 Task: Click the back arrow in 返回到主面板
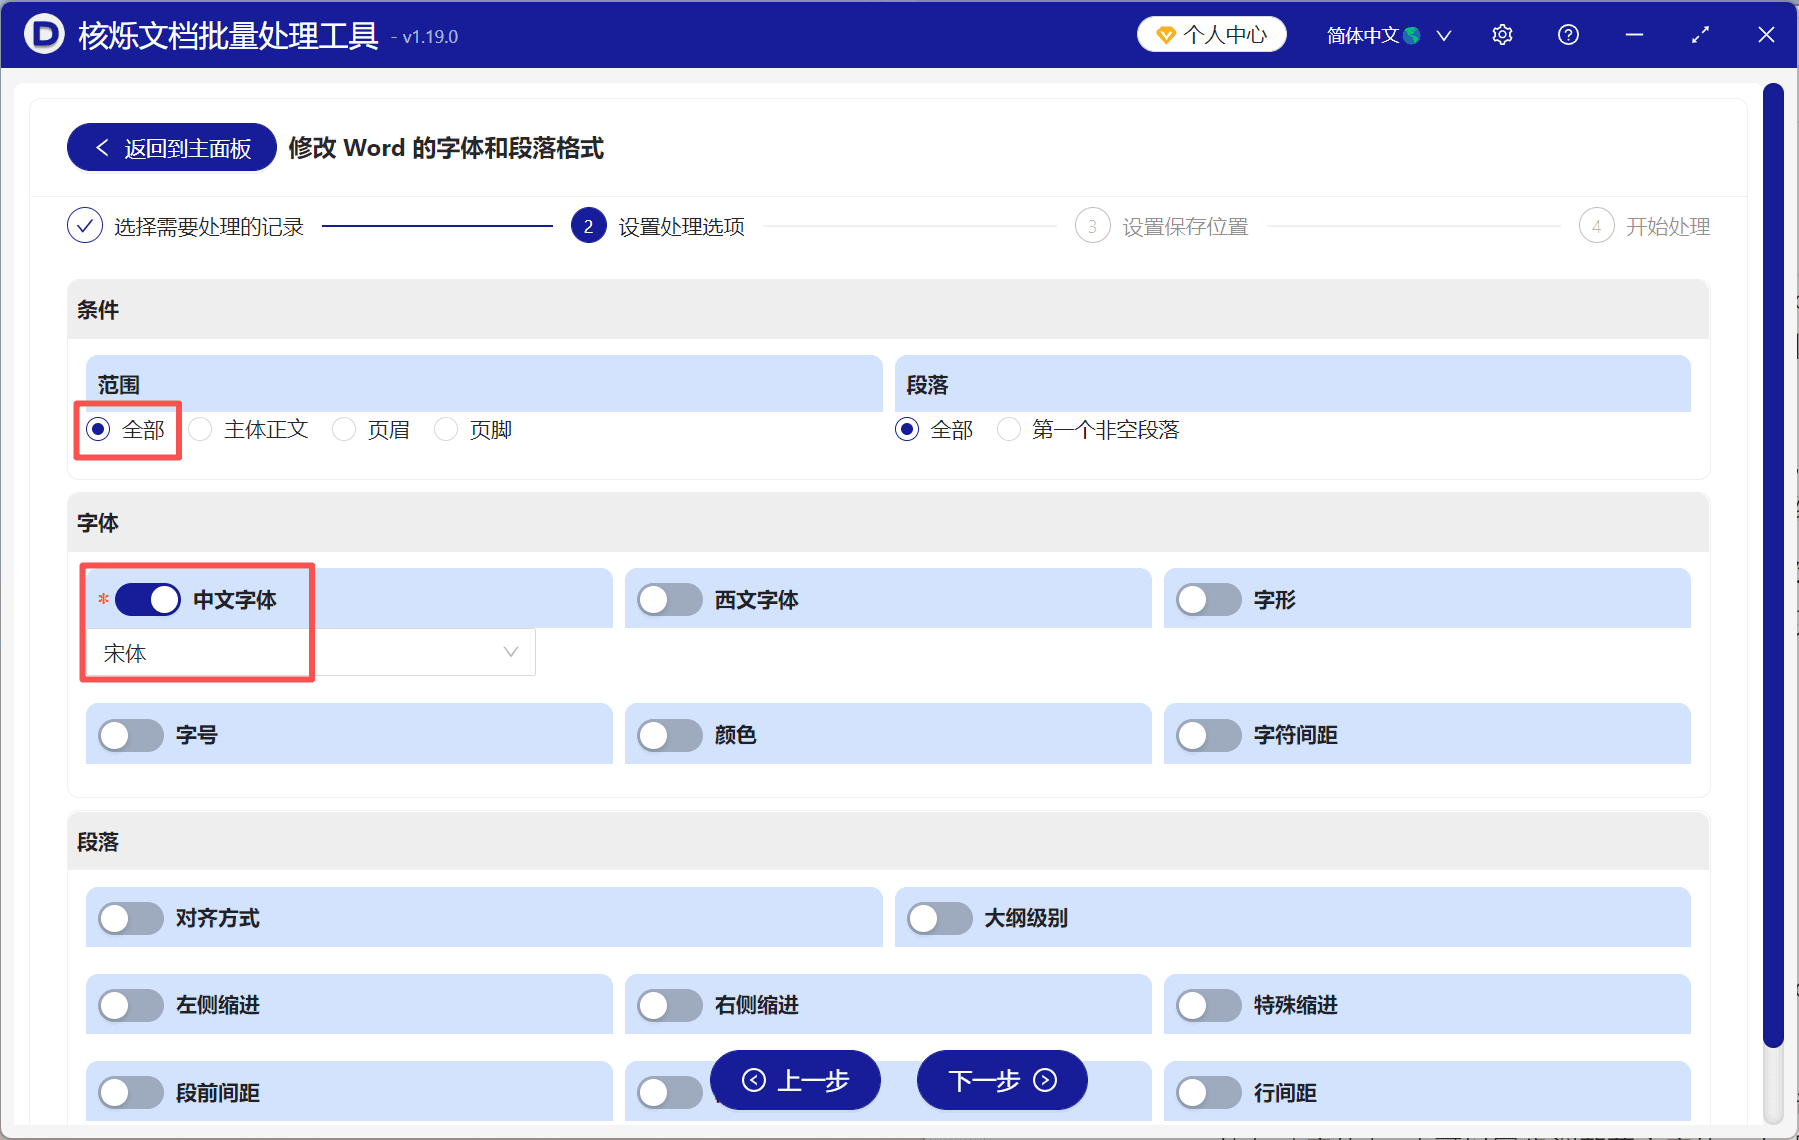click(101, 147)
